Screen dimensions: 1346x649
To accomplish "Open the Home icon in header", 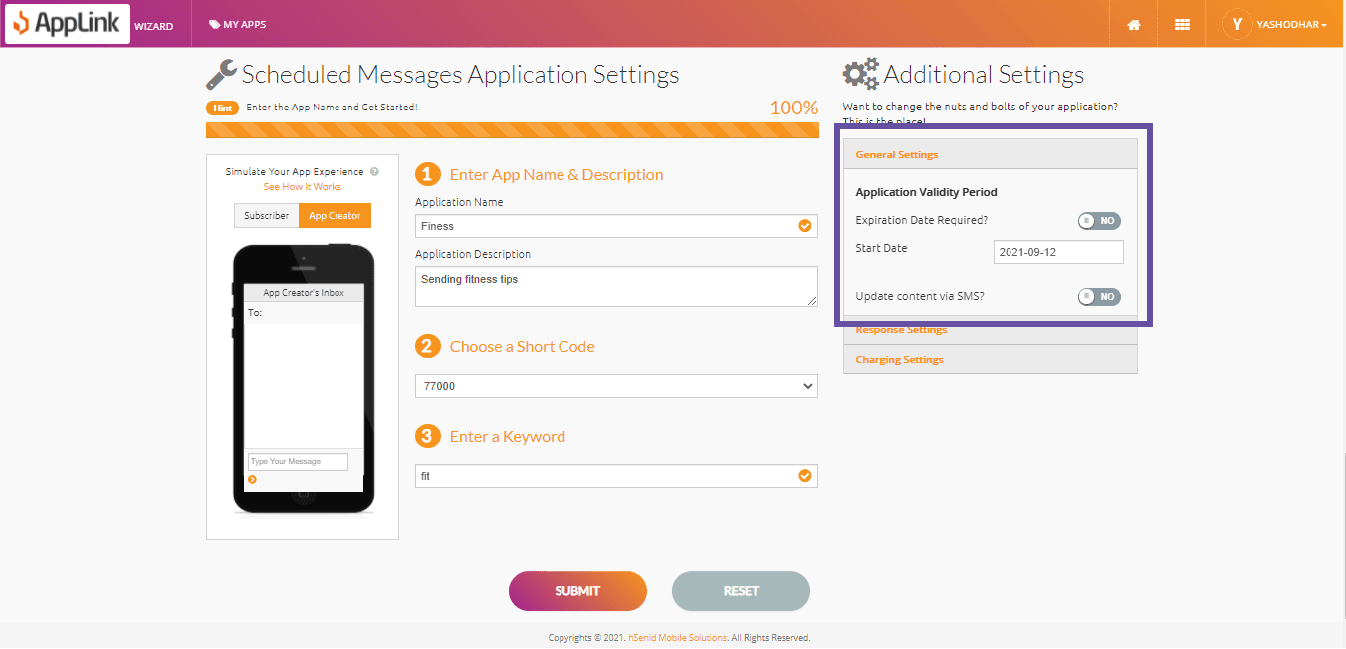I will tap(1134, 25).
